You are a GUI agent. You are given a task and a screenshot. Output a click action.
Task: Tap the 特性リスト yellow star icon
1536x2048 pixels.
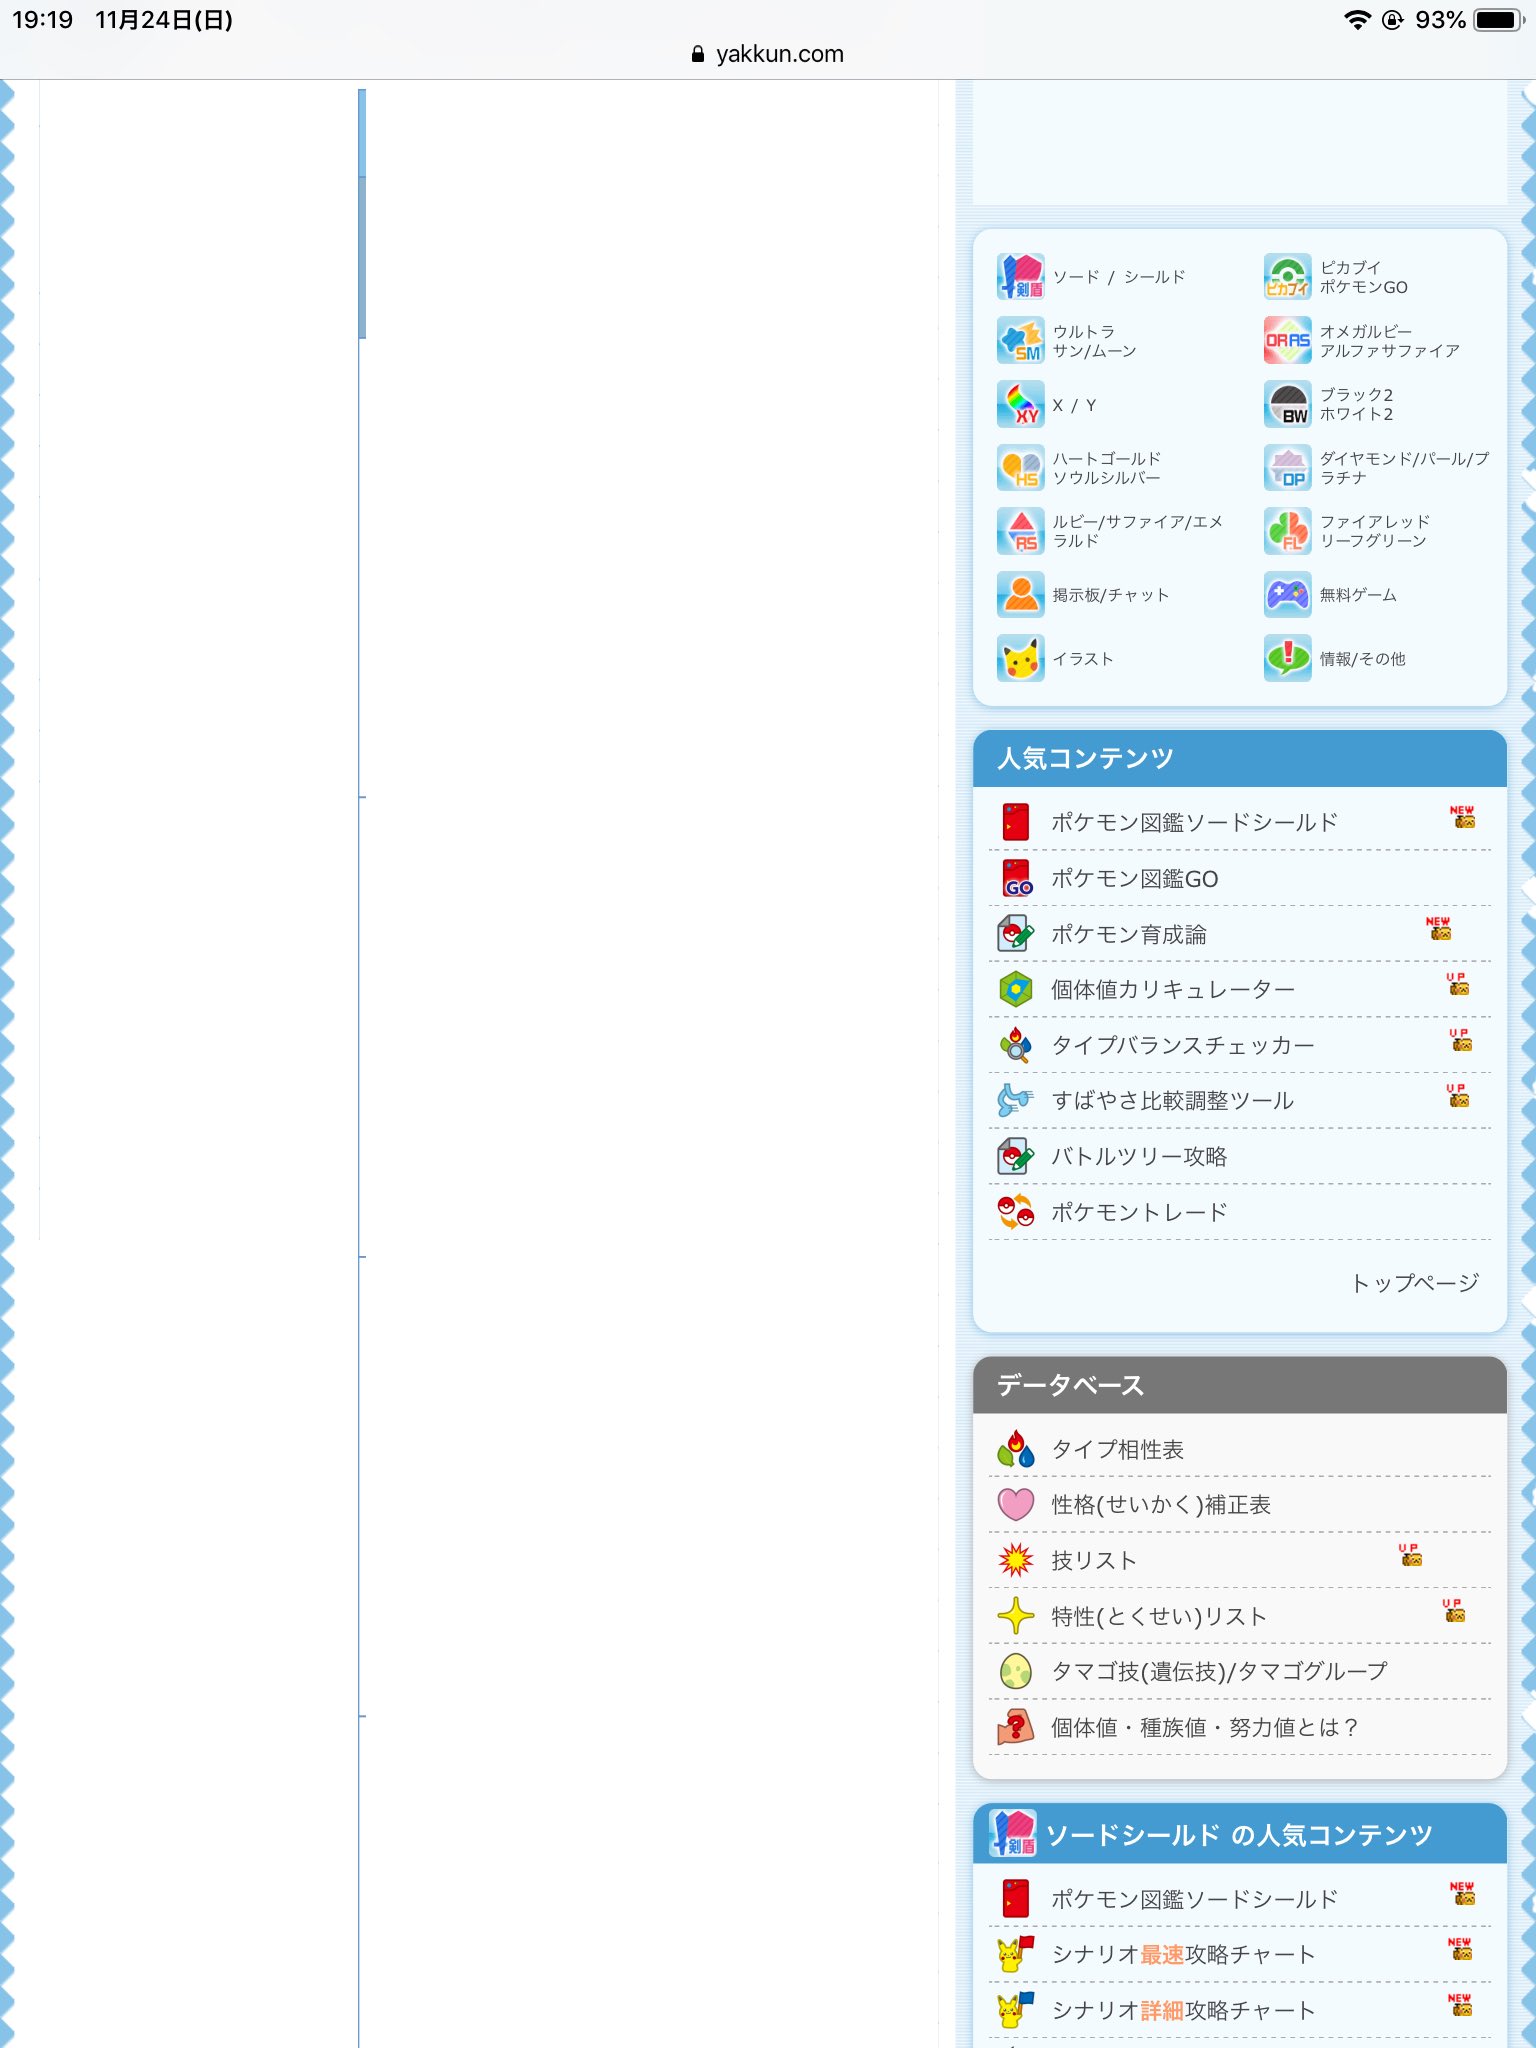pyautogui.click(x=1016, y=1616)
